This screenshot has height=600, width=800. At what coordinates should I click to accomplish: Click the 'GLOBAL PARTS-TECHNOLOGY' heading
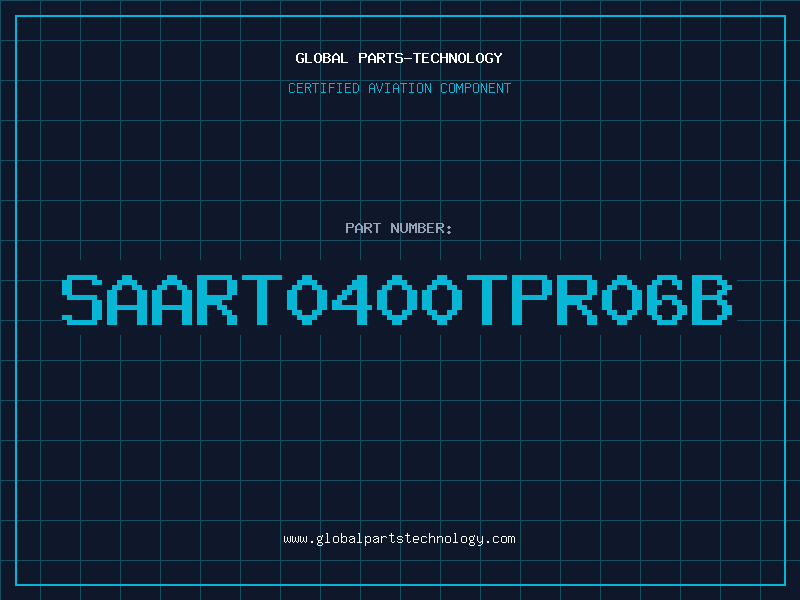click(399, 58)
